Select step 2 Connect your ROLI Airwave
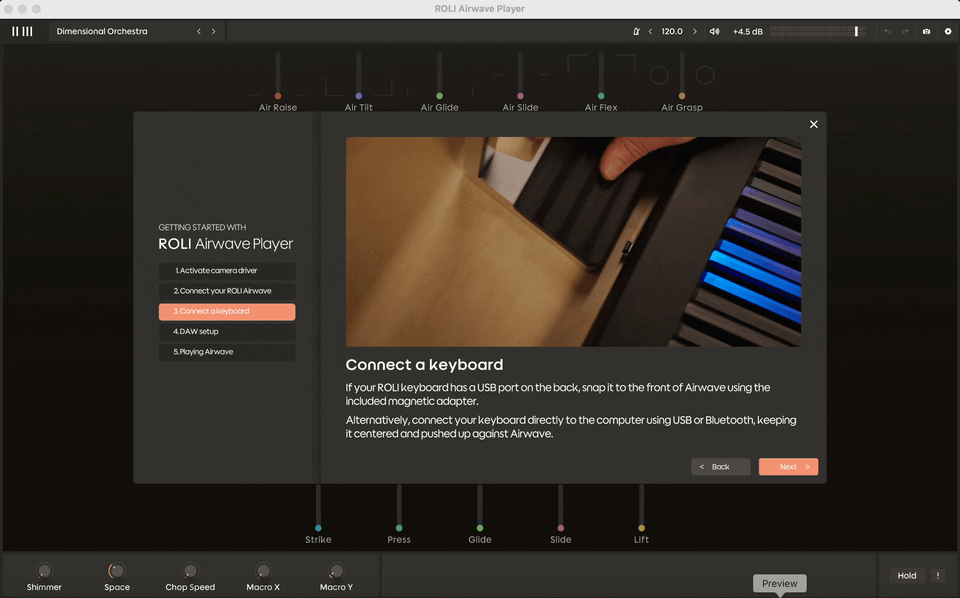960x598 pixels. (227, 291)
